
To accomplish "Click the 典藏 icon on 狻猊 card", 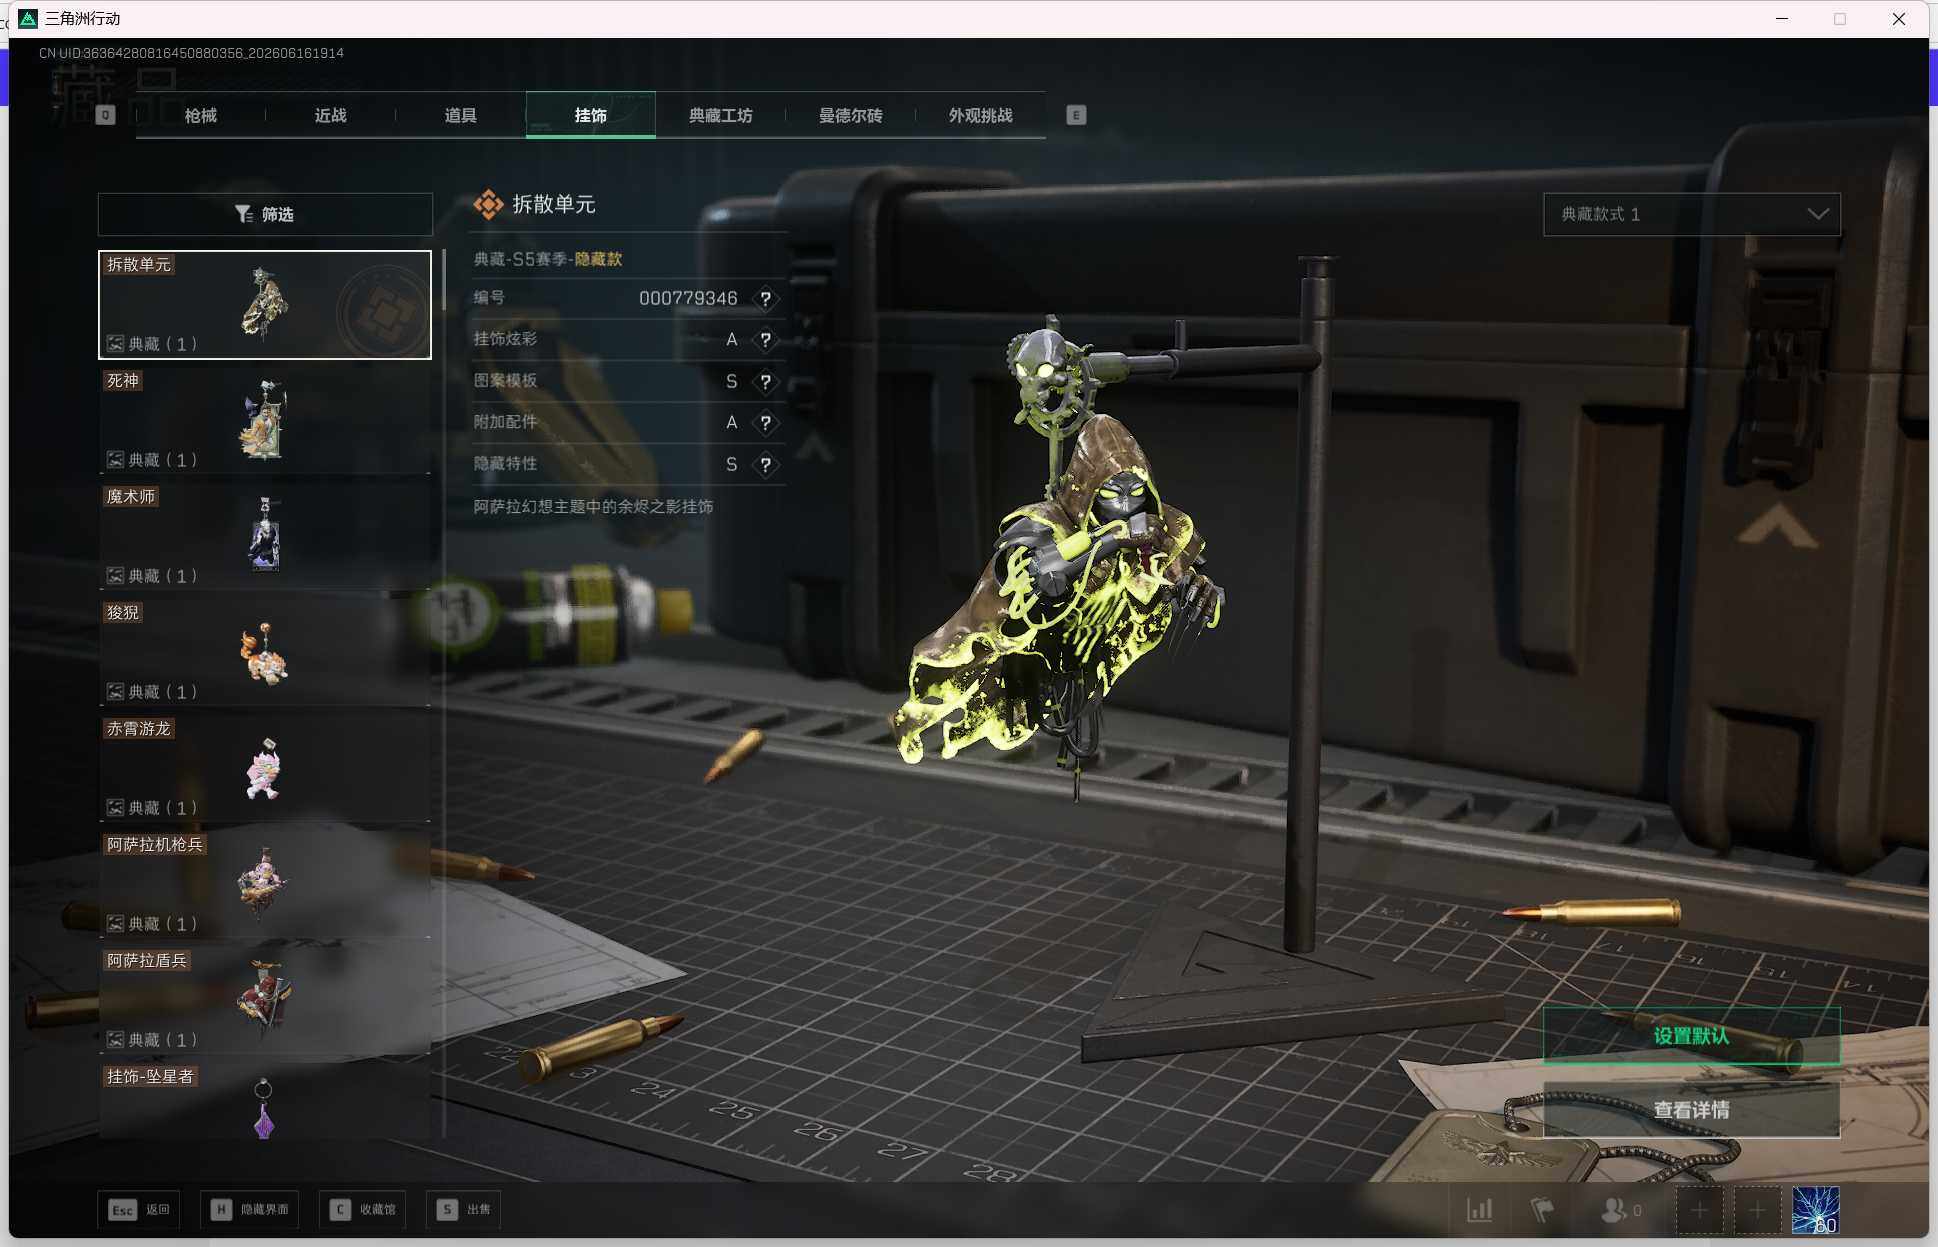I will [x=116, y=692].
